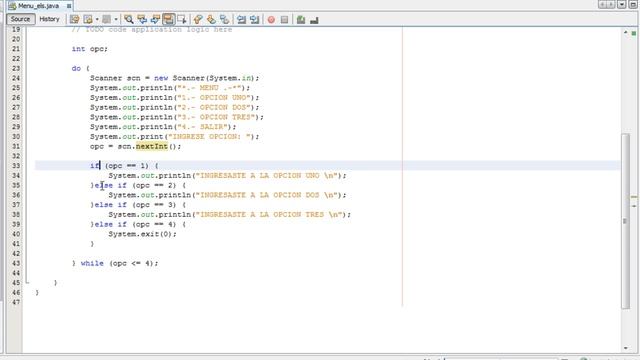Image resolution: width=640 pixels, height=360 pixels.
Task: Click "Scanner scn = new Scanner(System.in);" line
Action: (174, 78)
